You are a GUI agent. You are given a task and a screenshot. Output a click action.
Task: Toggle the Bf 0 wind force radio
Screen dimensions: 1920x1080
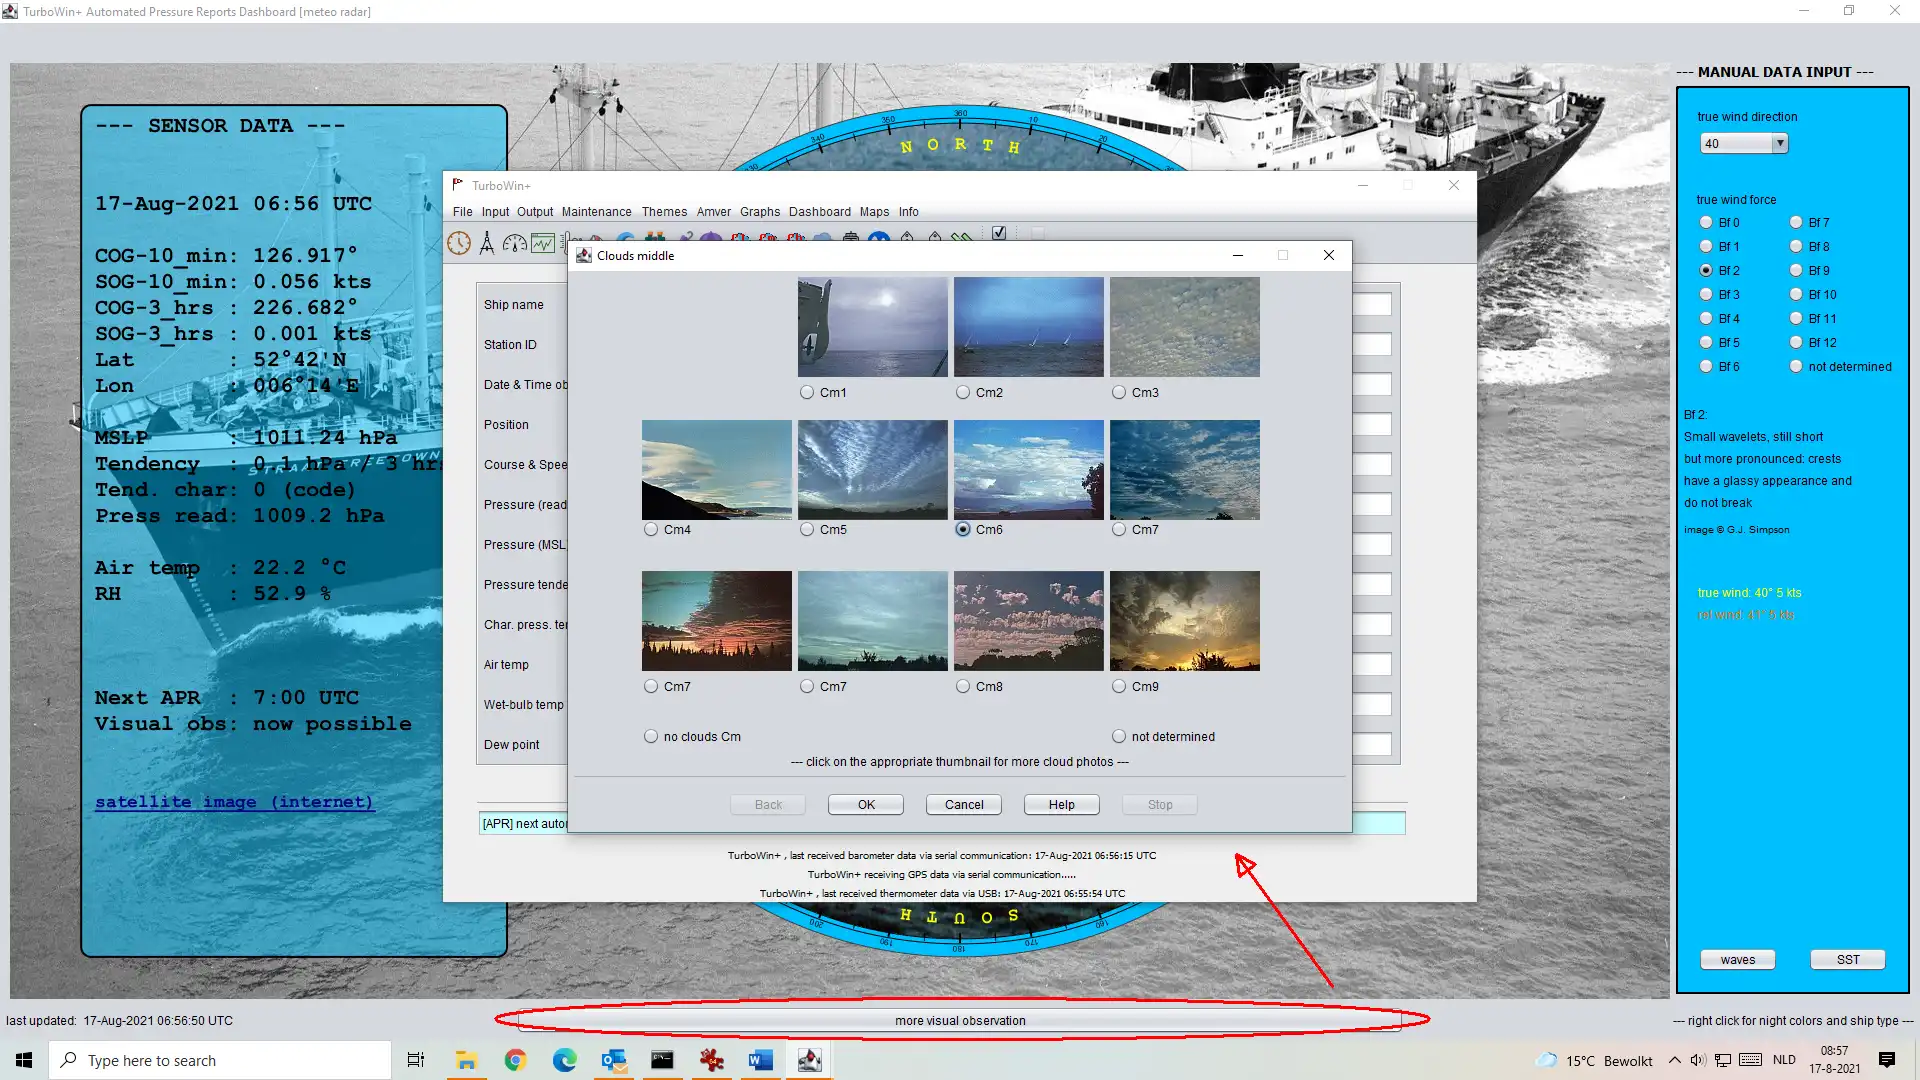click(1705, 222)
